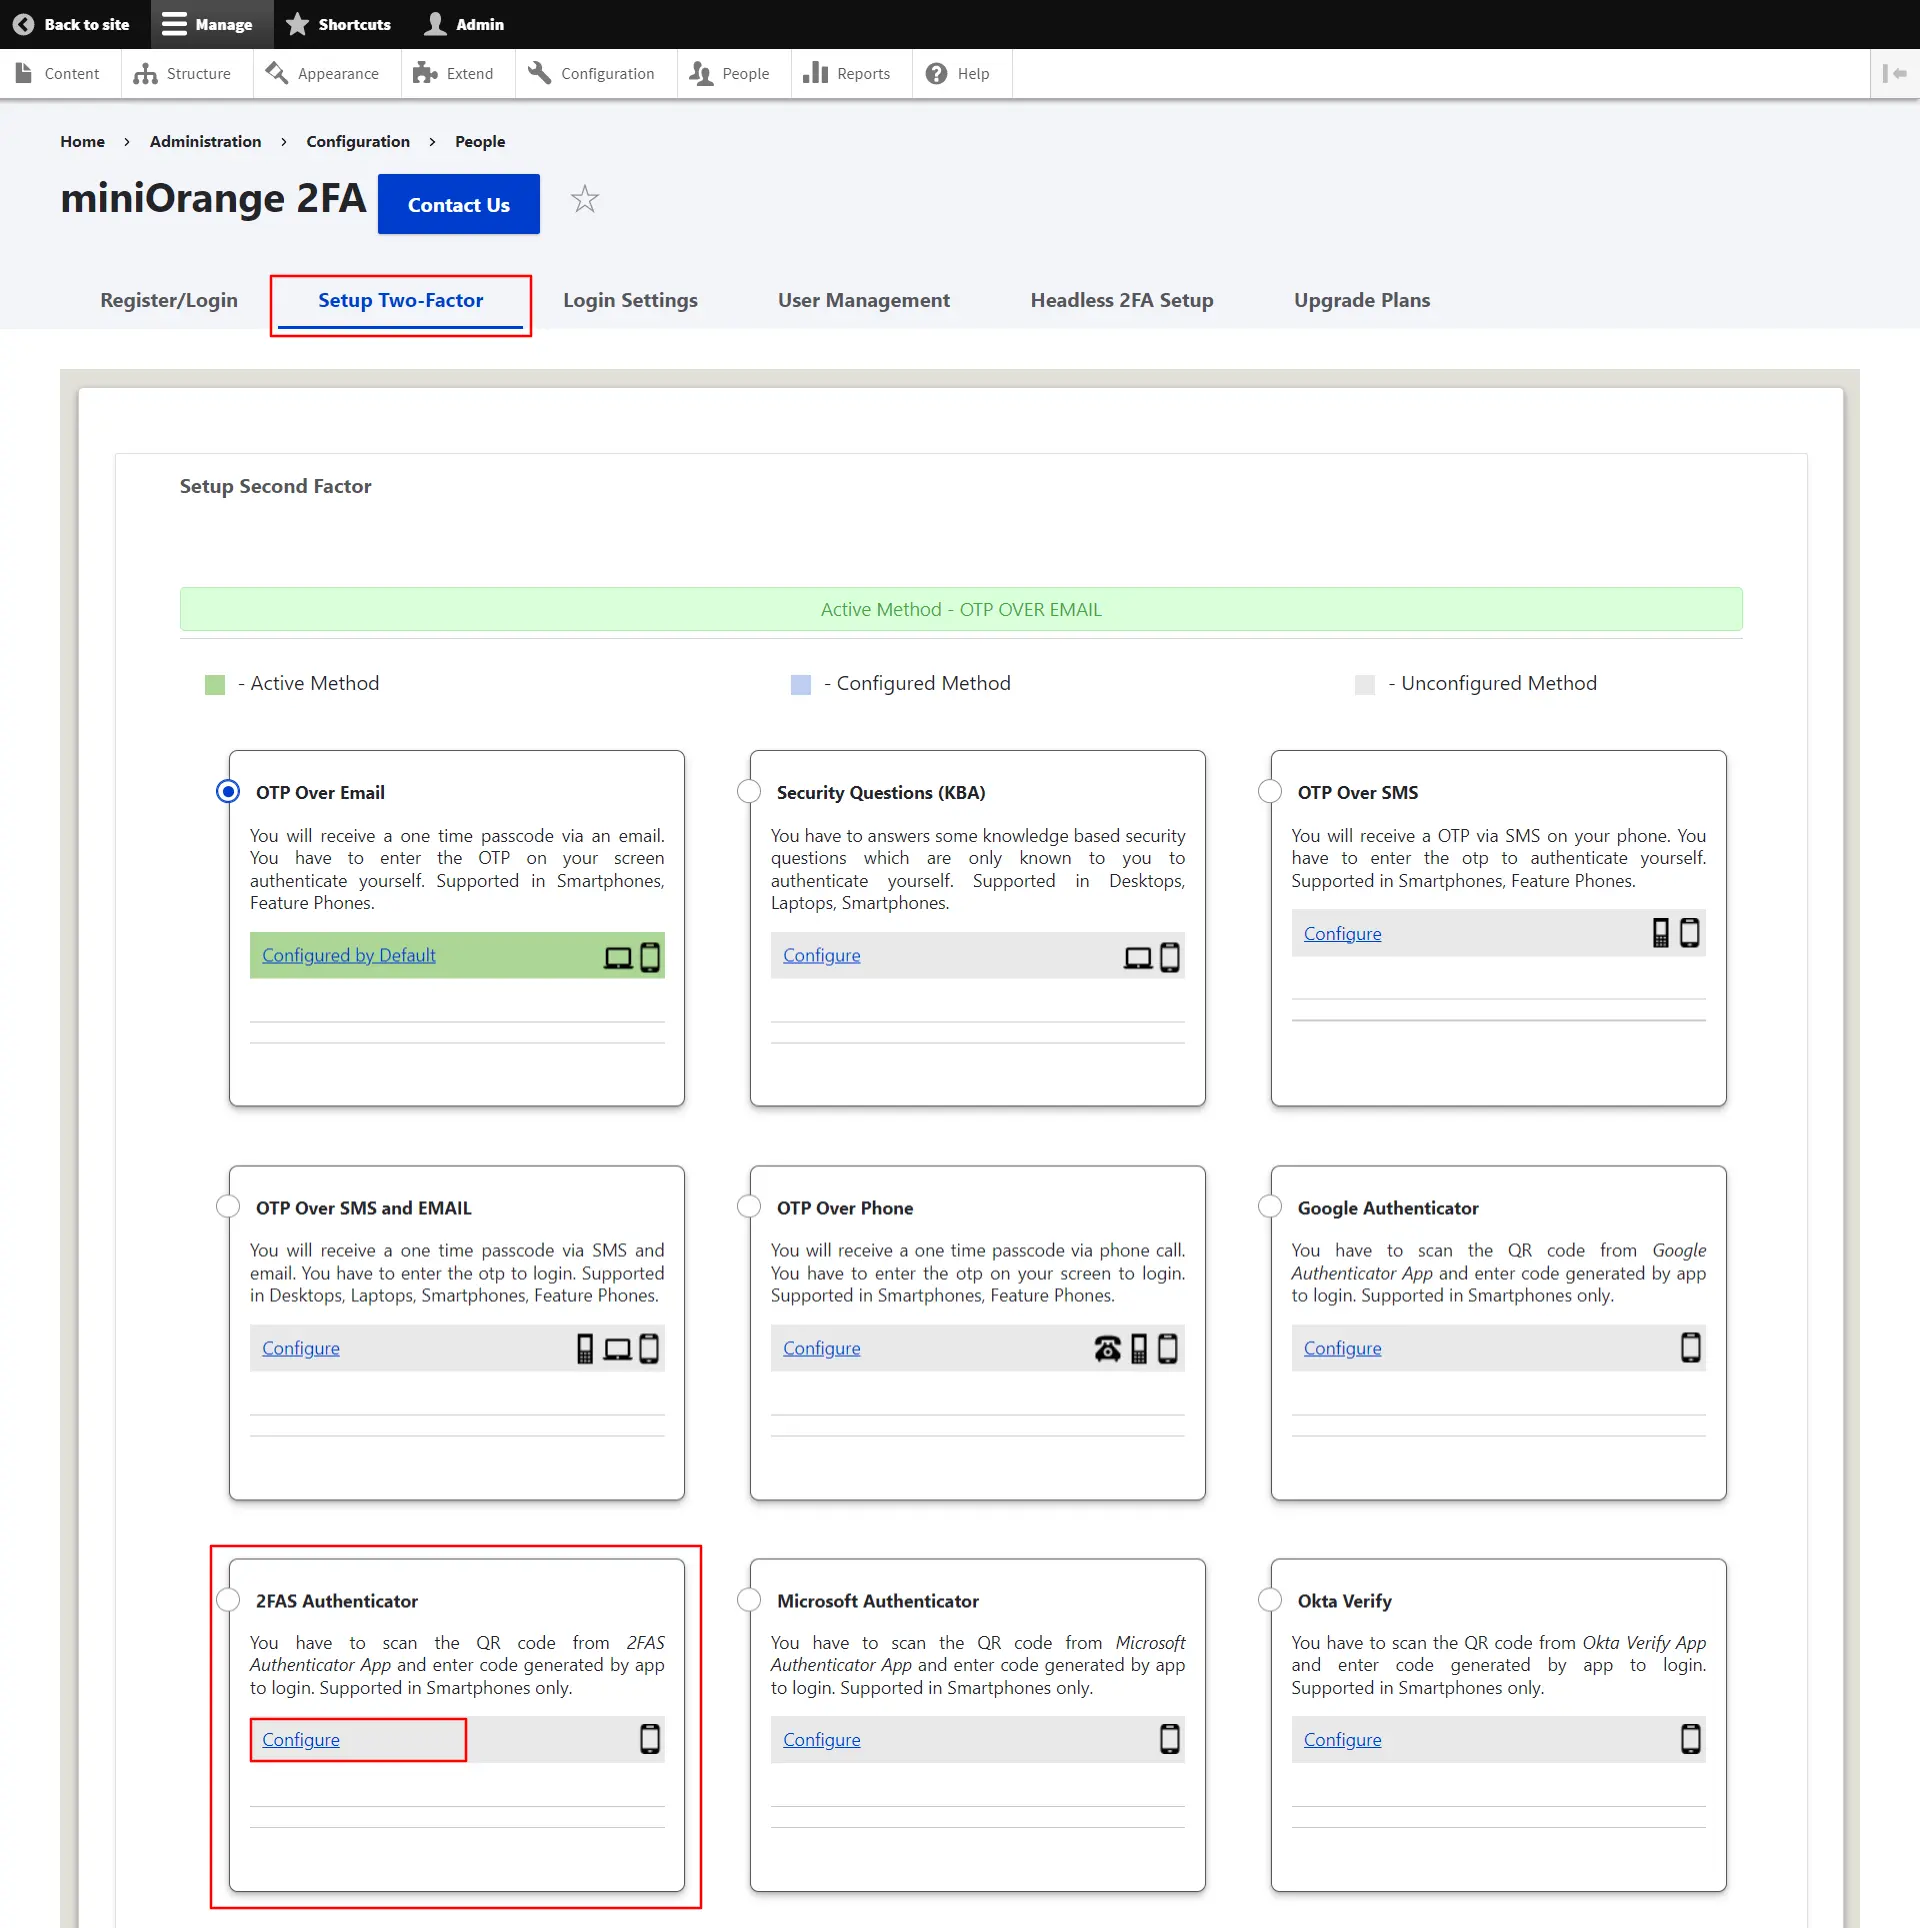
Task: Click the Back to site arrow icon
Action: coord(23,24)
